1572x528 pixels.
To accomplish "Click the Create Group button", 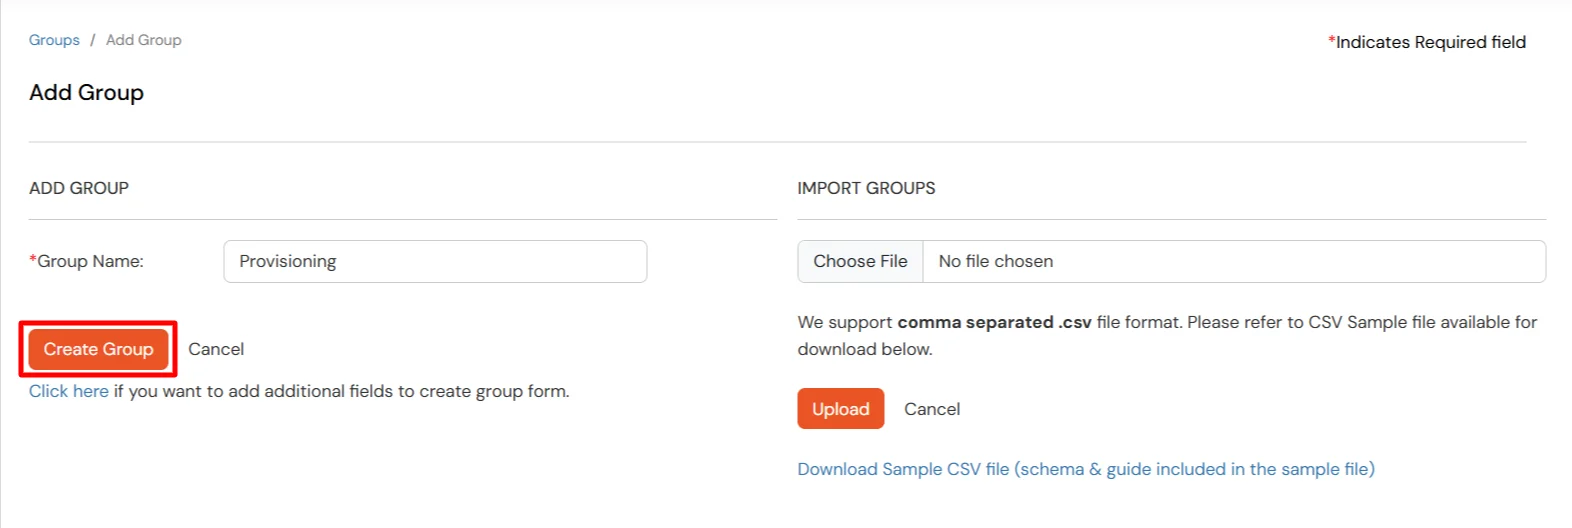I will click(x=98, y=349).
